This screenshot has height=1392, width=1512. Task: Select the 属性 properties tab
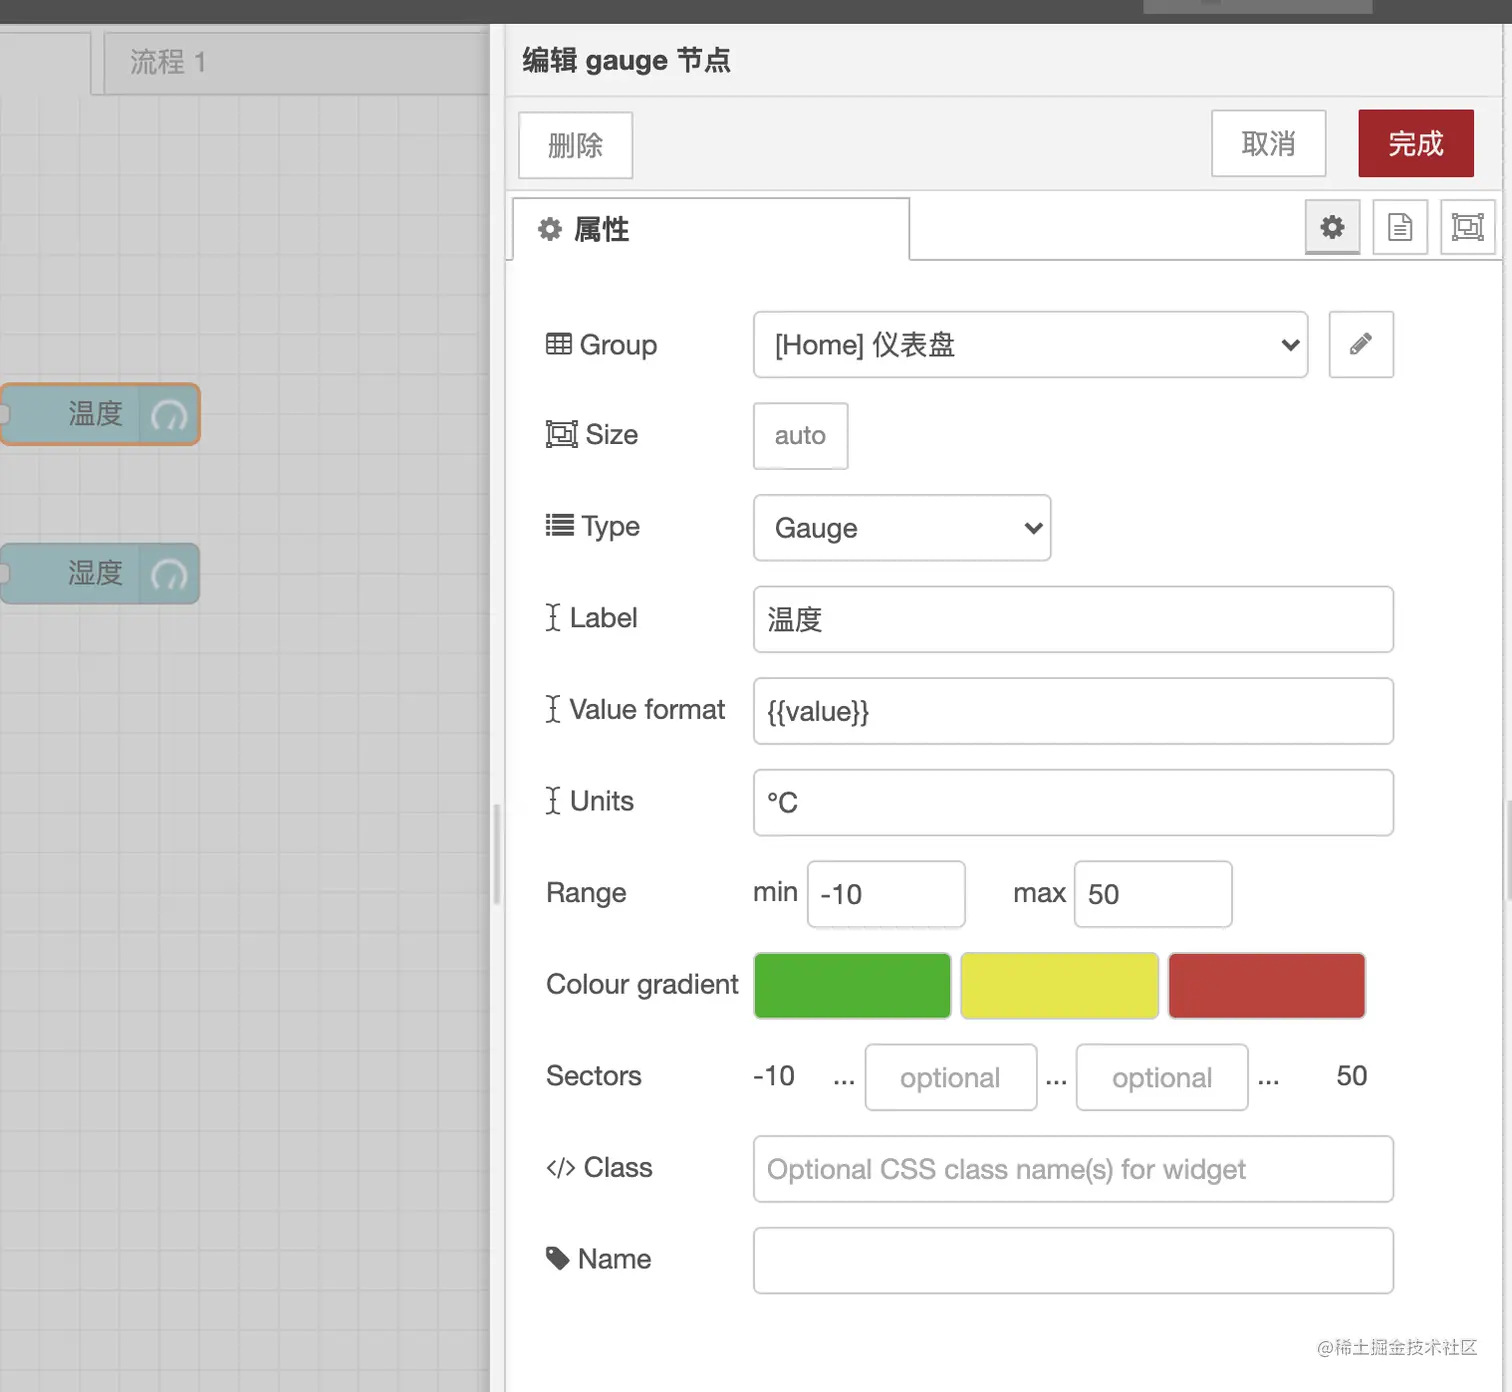coord(711,229)
